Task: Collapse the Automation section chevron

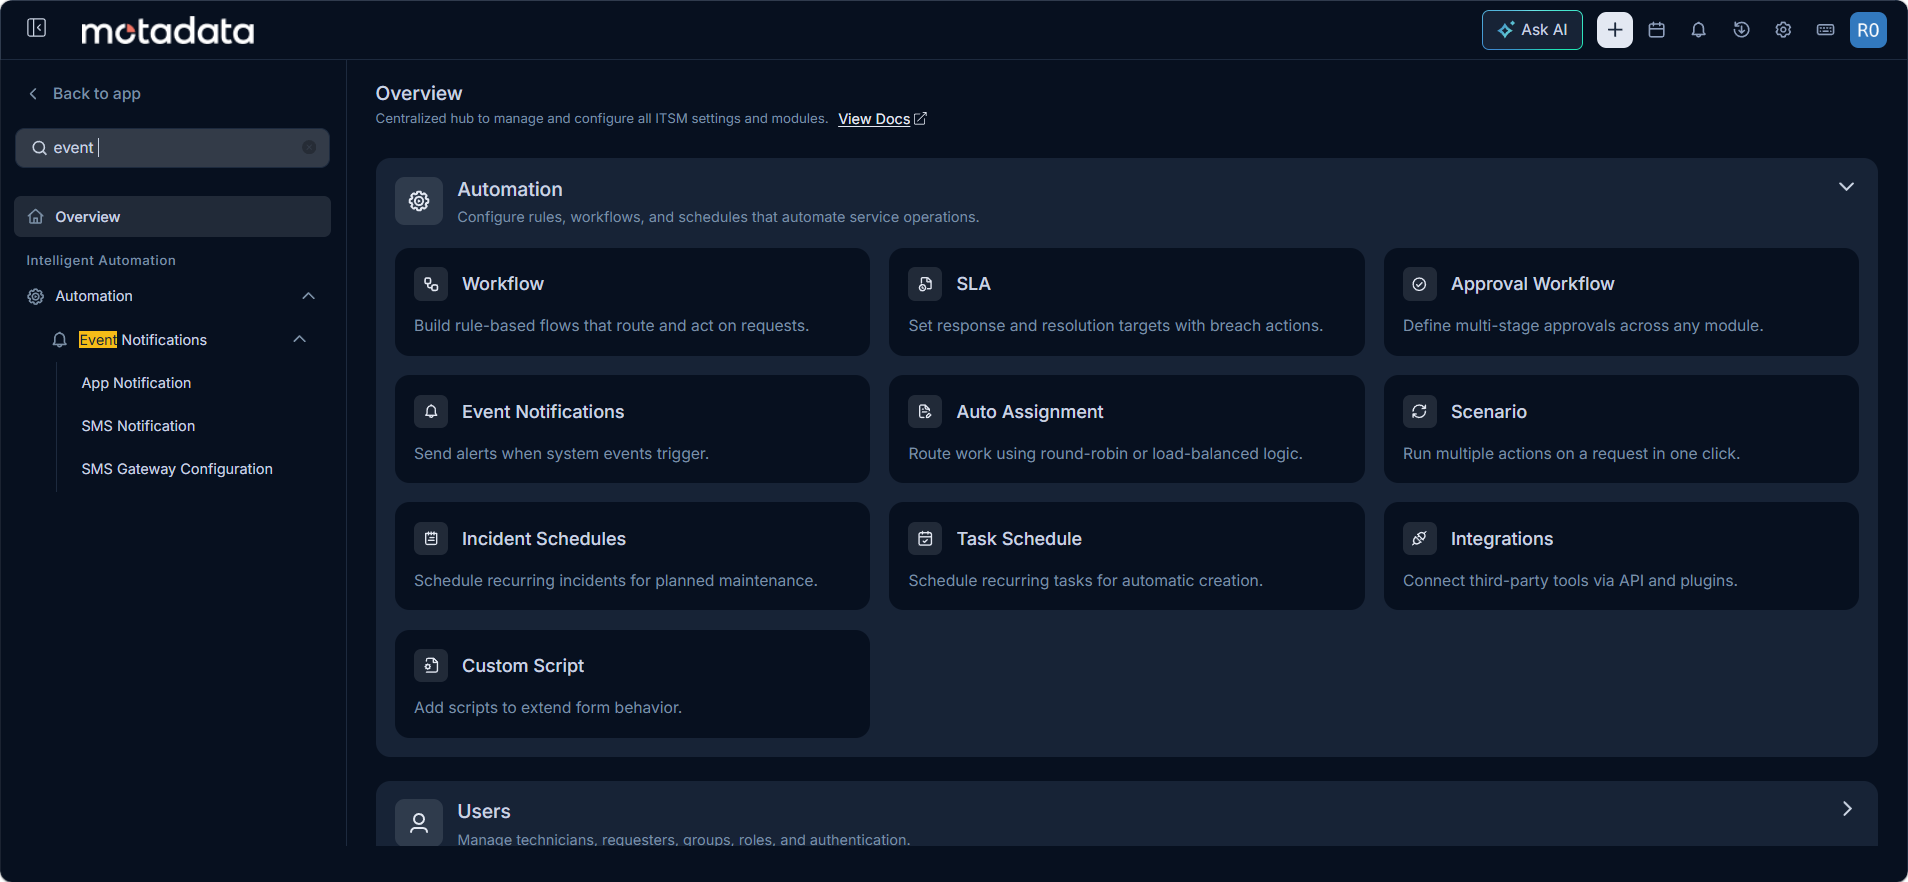Action: point(1846,187)
